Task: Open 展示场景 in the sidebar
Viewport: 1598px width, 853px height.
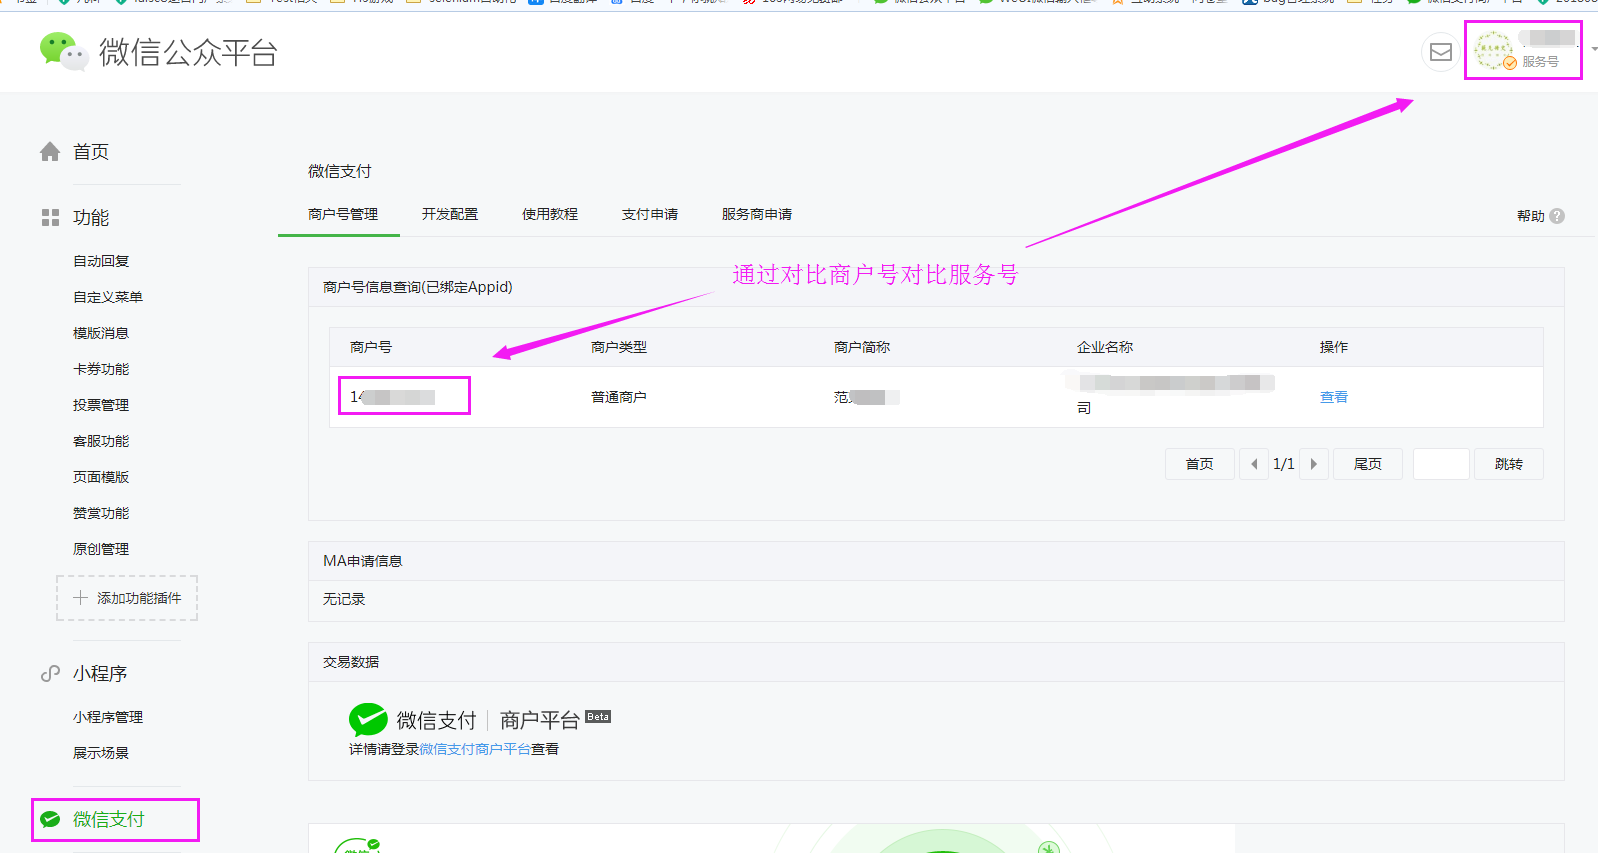Action: tap(101, 753)
